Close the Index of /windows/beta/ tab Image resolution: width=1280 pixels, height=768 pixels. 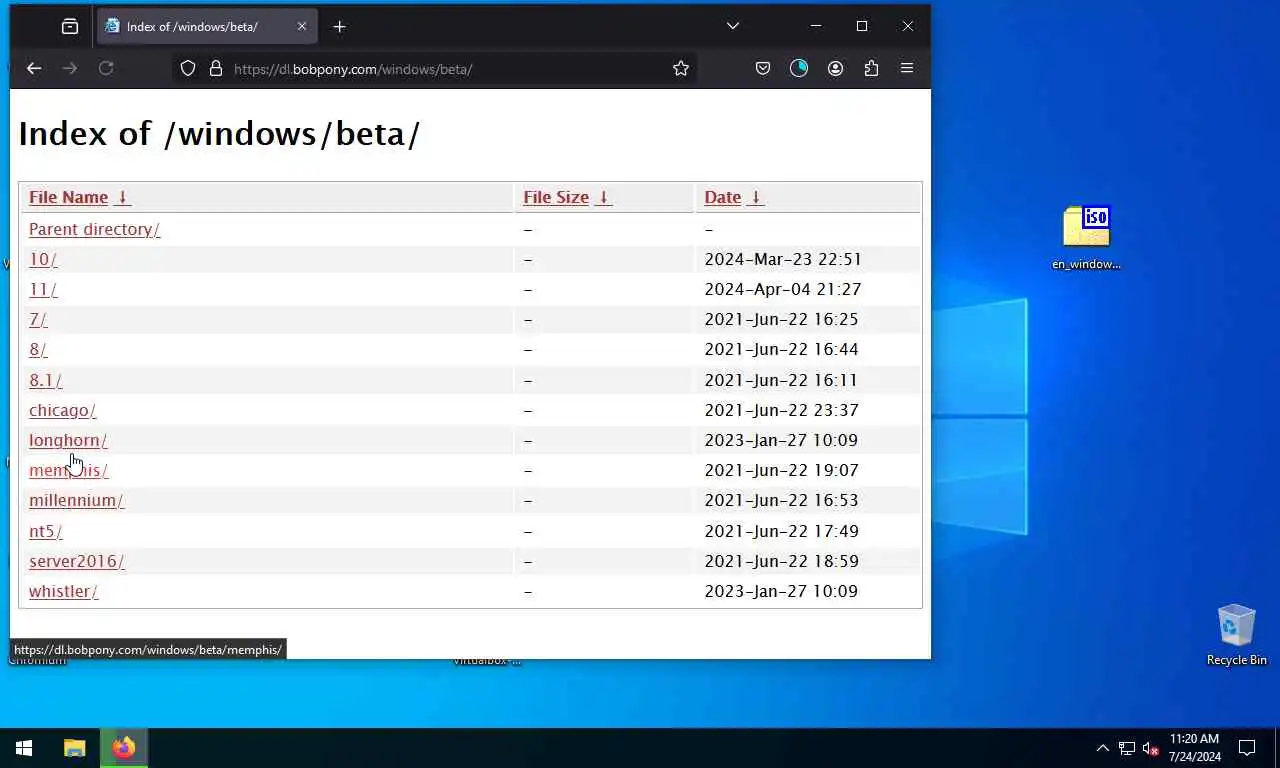coord(302,26)
